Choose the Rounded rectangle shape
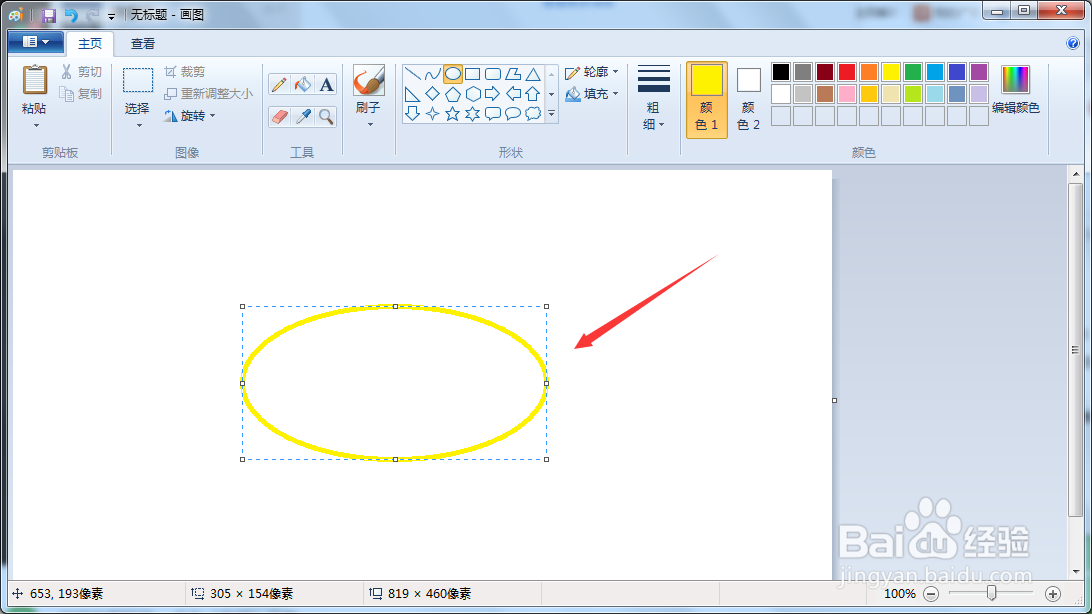 493,74
